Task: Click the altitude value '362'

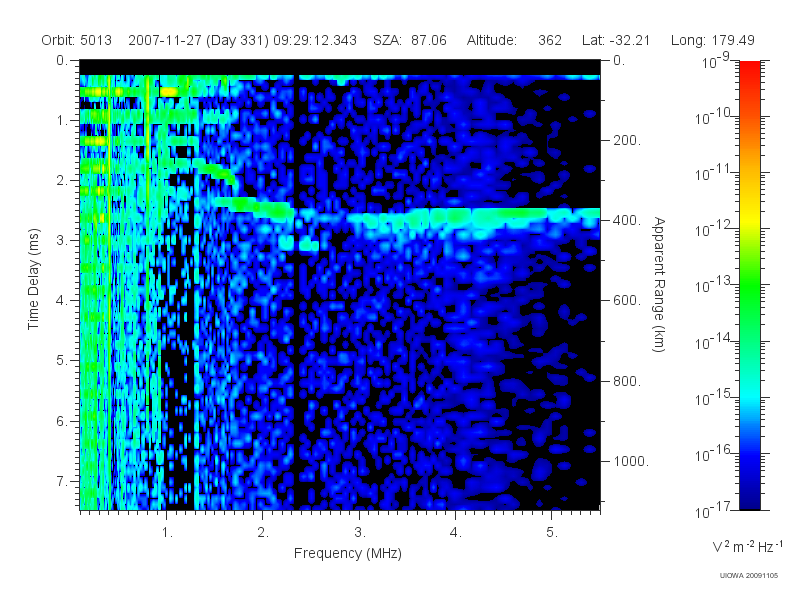Action: [549, 40]
